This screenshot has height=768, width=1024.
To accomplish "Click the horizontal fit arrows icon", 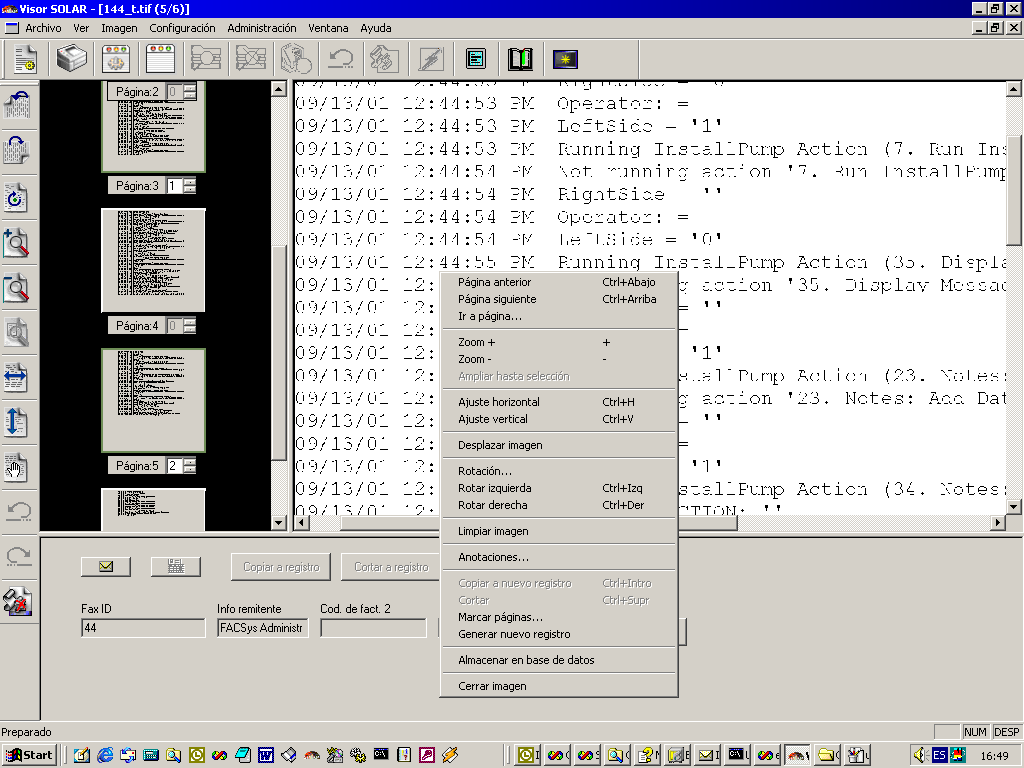I will tap(17, 377).
